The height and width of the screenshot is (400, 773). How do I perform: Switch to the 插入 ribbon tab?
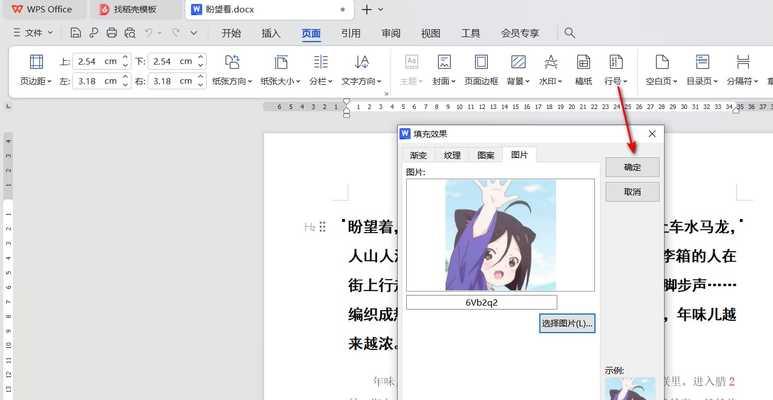[x=271, y=33]
